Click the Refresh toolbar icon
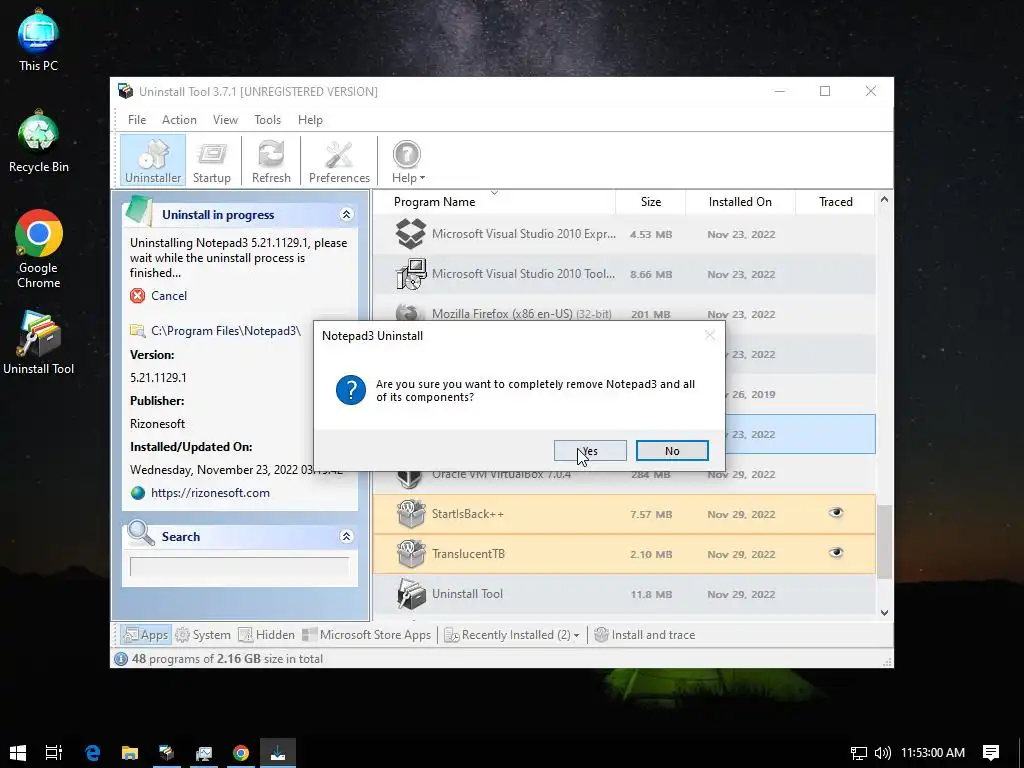1024x768 pixels. [271, 161]
